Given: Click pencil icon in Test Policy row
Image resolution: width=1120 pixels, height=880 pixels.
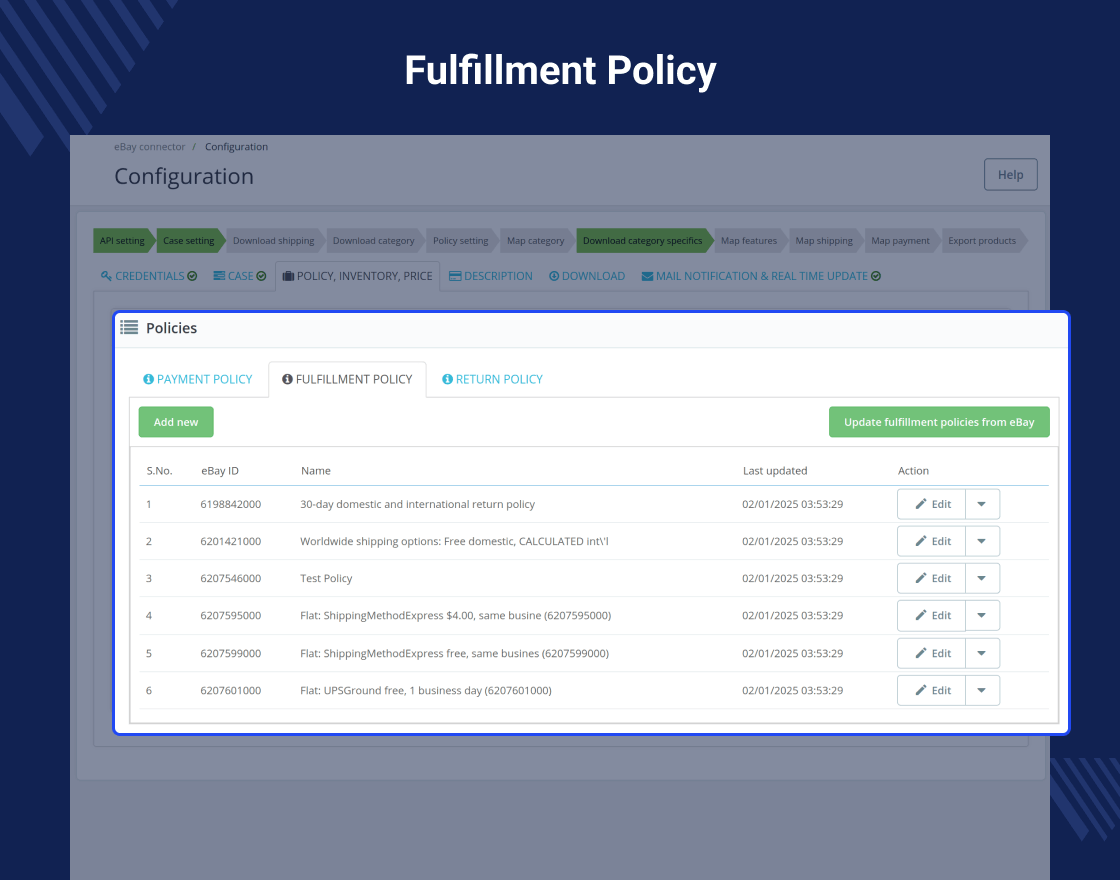Looking at the screenshot, I should [x=921, y=578].
